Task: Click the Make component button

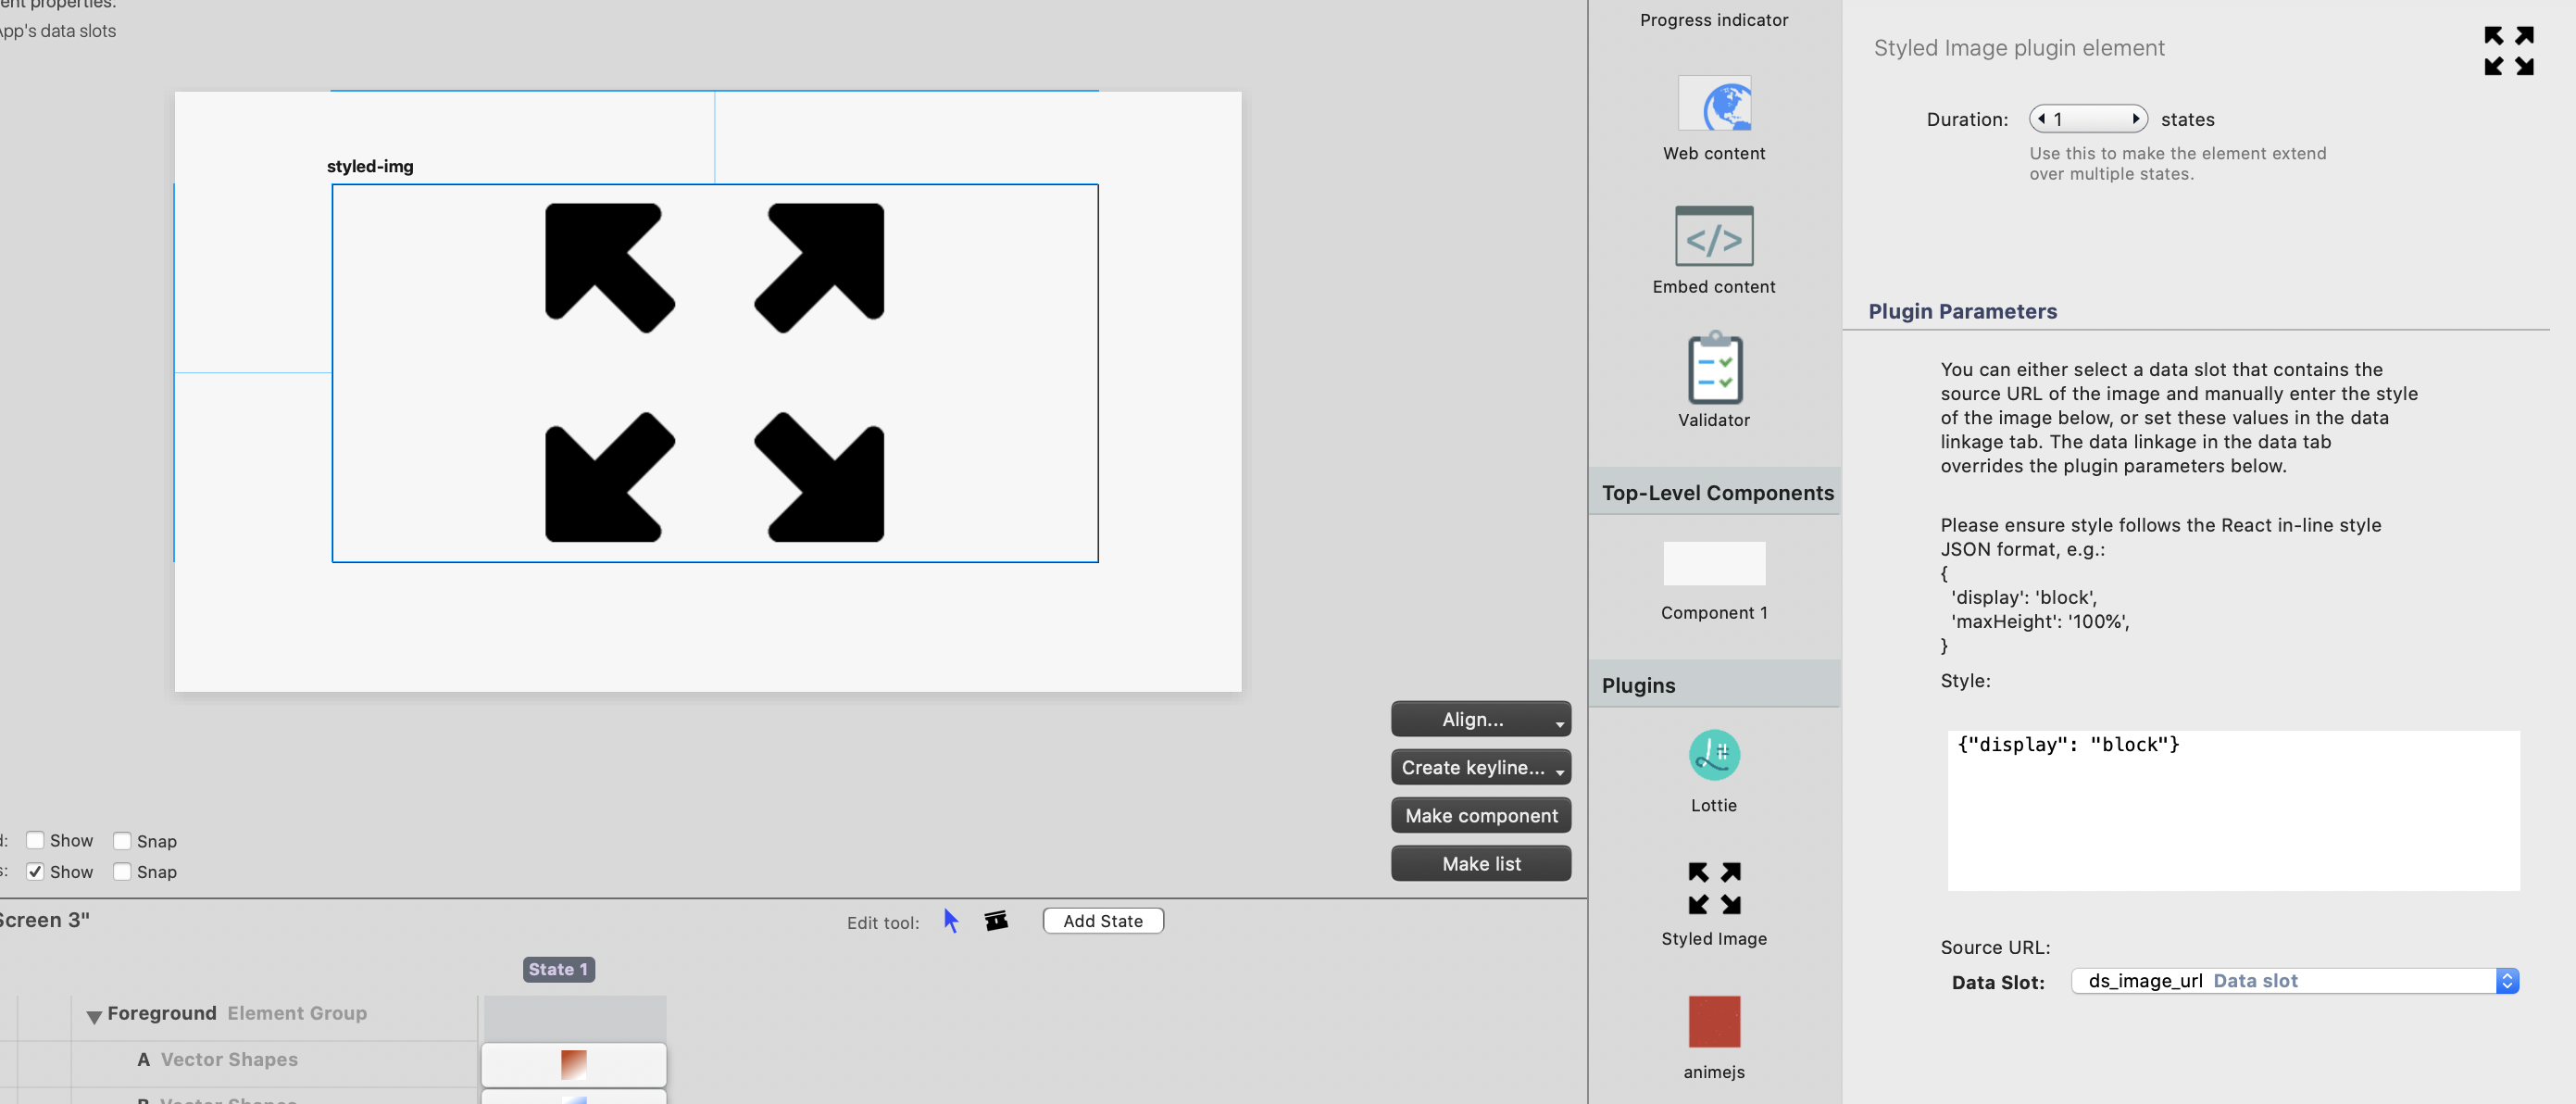Action: [x=1480, y=815]
